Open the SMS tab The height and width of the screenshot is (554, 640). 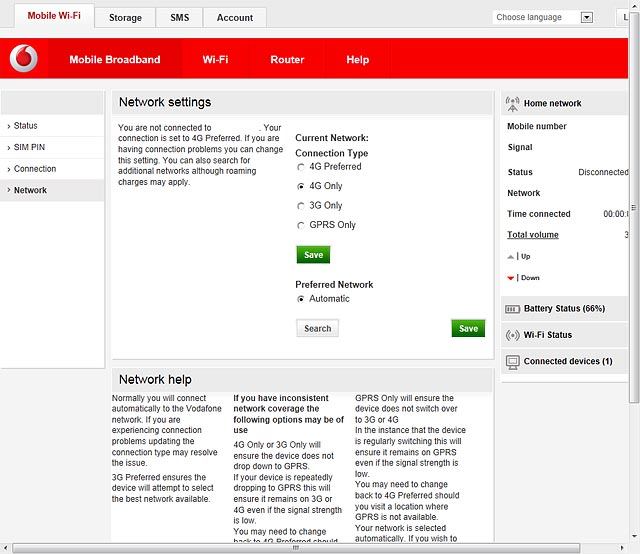pos(180,18)
